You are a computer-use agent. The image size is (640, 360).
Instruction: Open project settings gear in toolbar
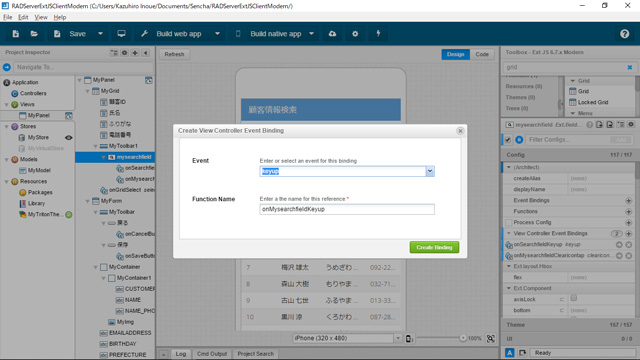point(355,34)
